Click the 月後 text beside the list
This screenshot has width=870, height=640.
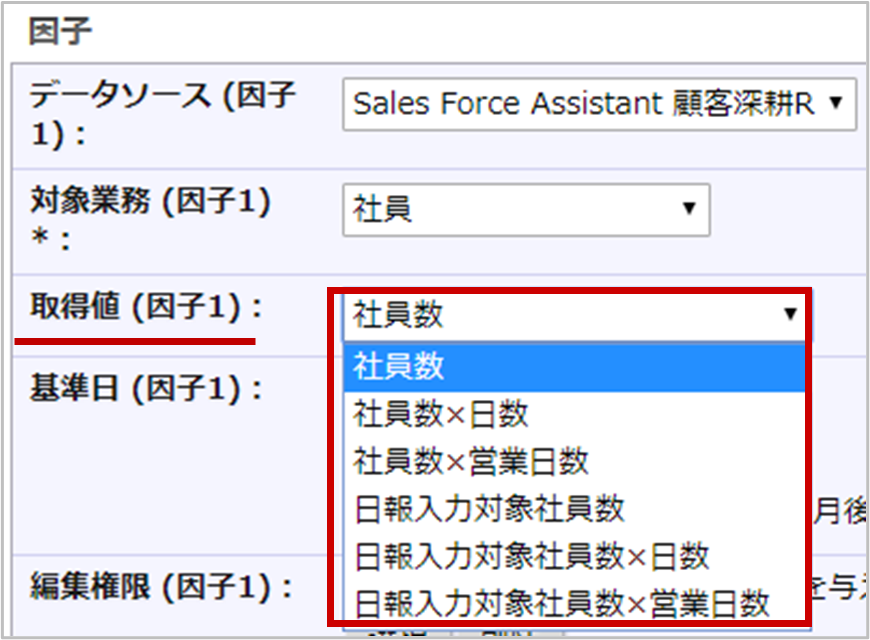point(840,511)
